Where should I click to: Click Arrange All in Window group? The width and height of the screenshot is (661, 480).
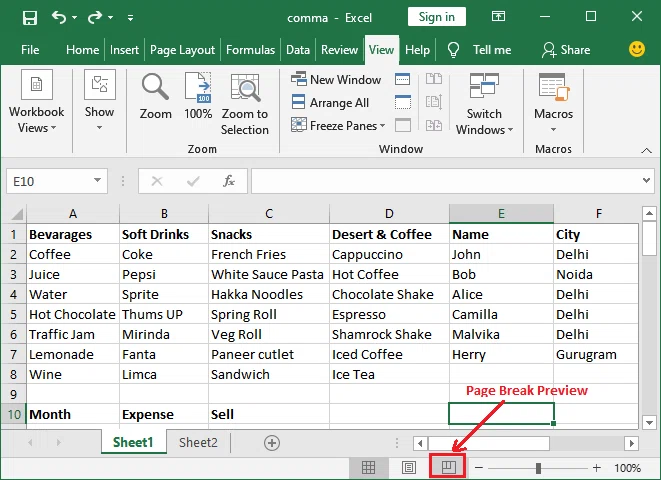[x=330, y=102]
